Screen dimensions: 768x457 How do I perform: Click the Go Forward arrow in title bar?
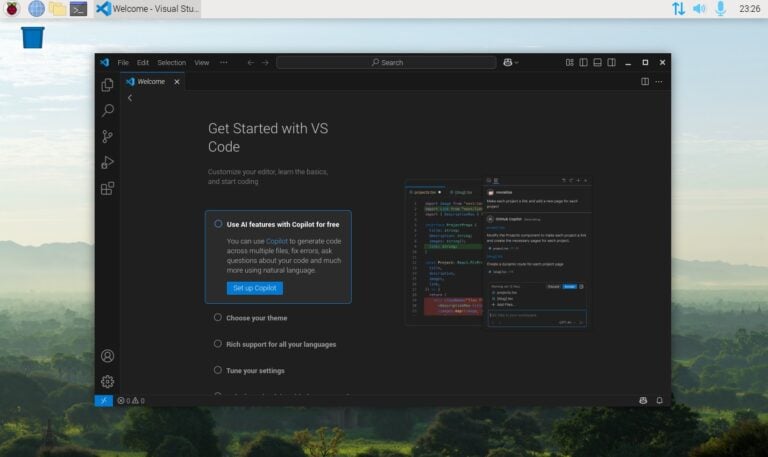click(265, 63)
